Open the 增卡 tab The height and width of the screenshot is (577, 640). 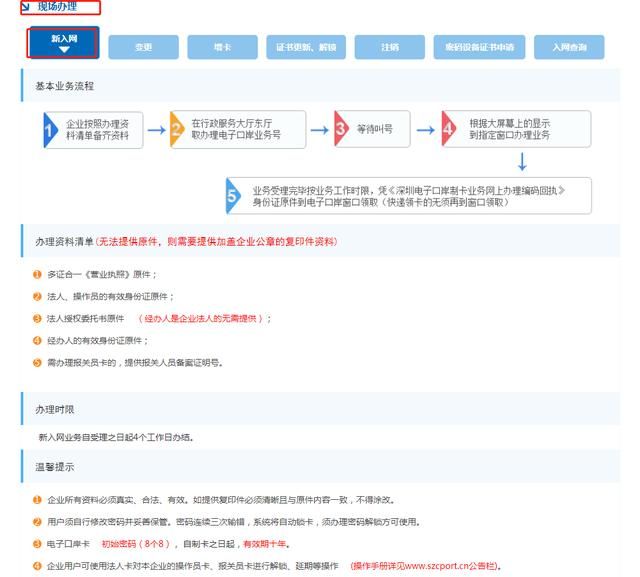click(225, 47)
